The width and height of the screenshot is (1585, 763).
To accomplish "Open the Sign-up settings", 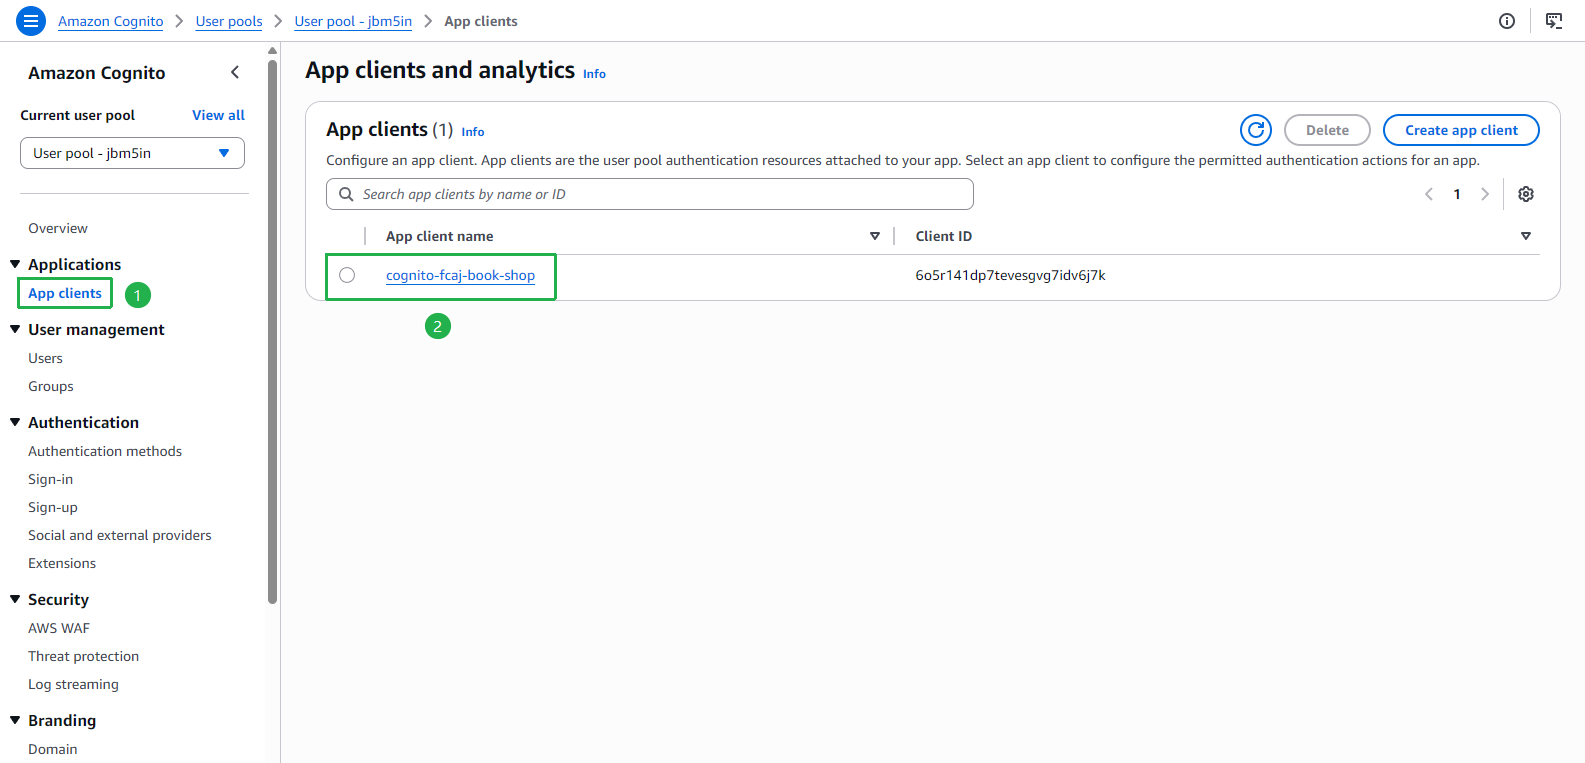I will click(53, 507).
